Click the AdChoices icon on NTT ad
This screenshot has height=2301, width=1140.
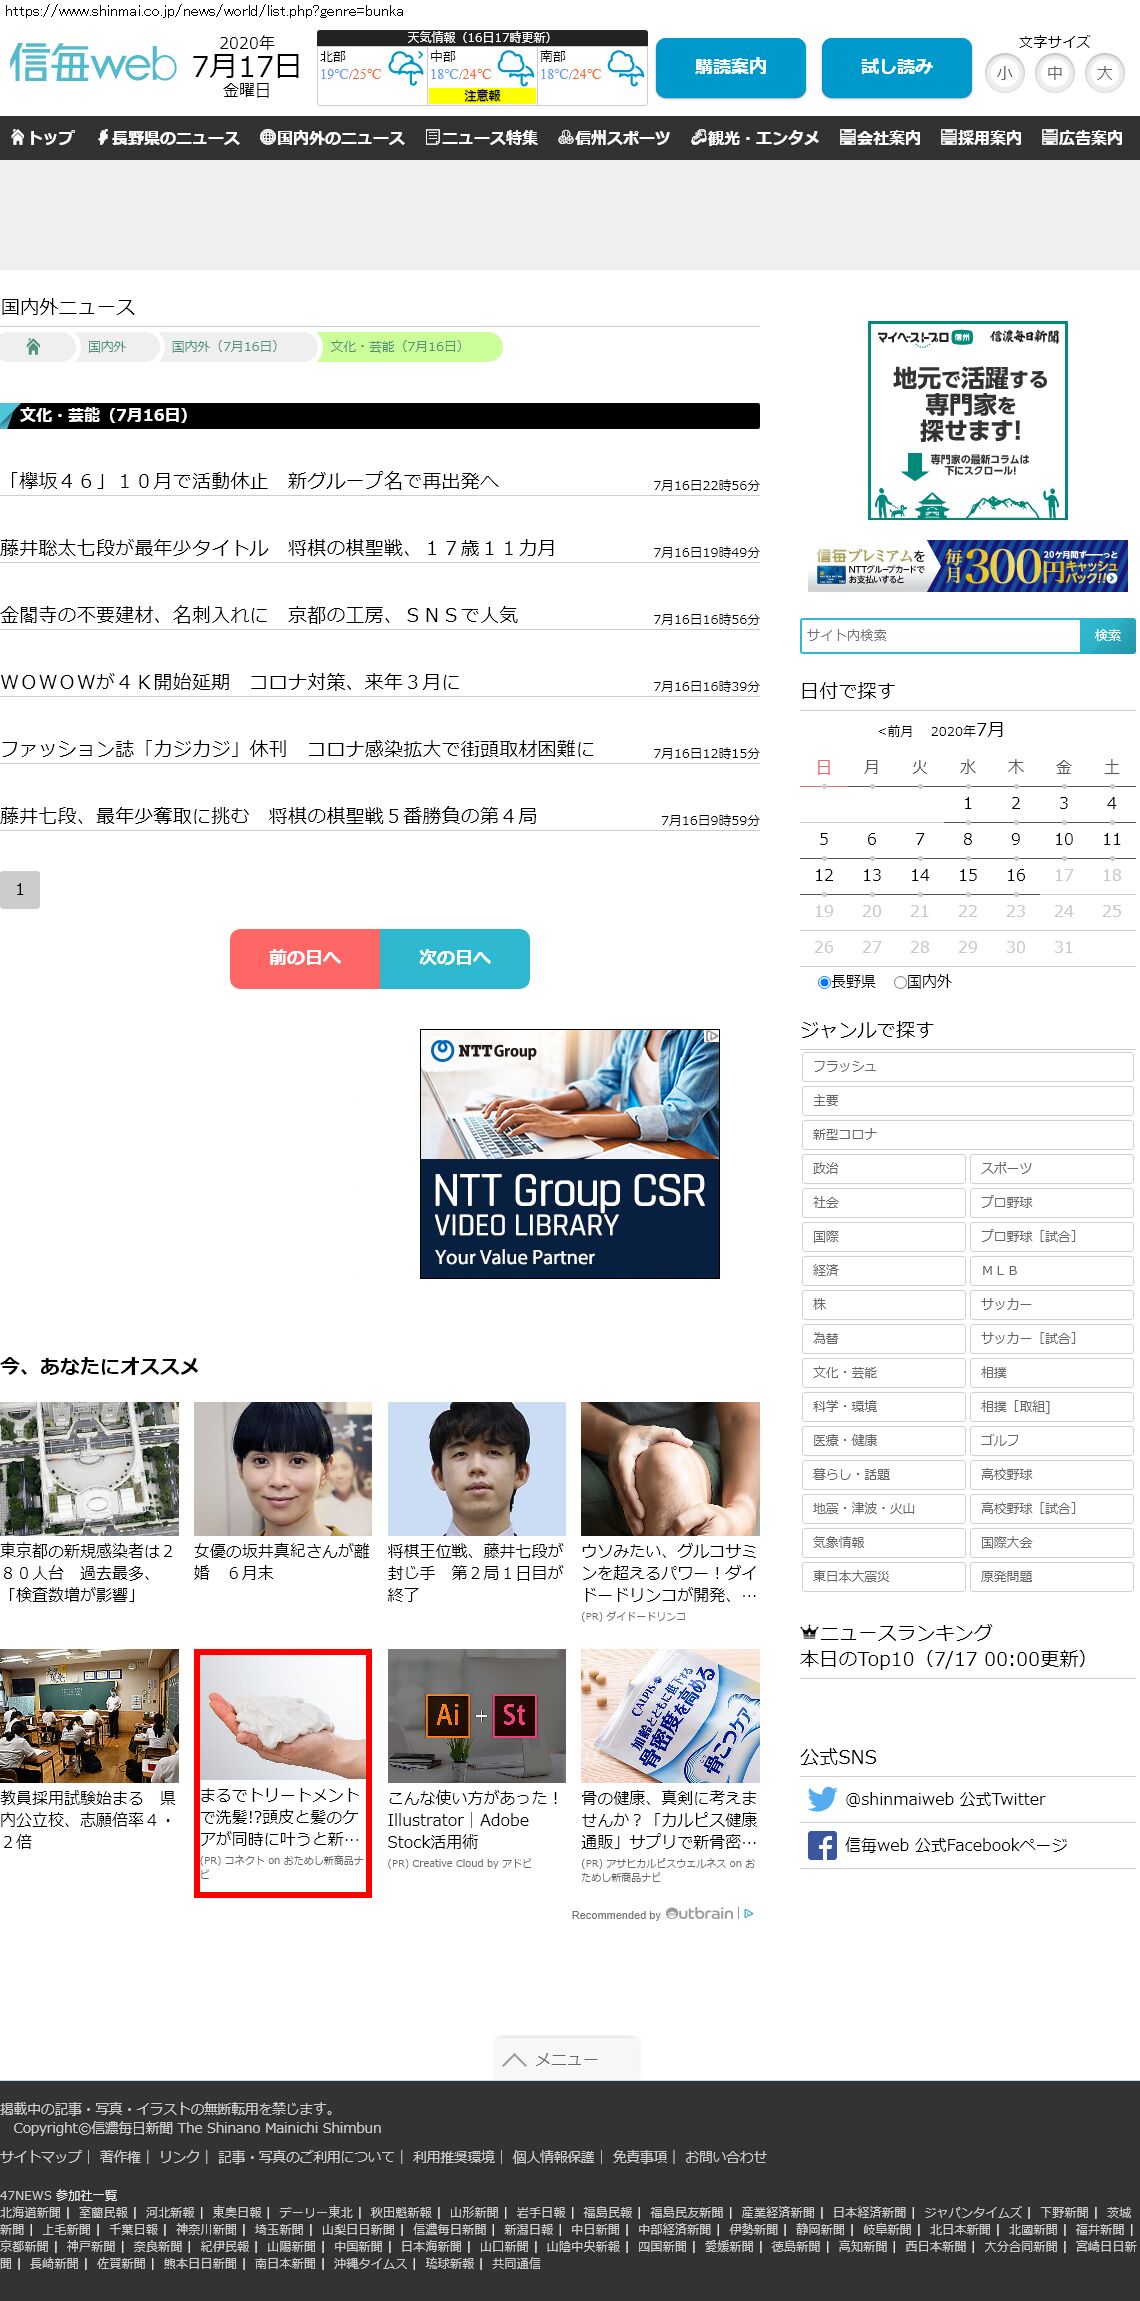711,1037
